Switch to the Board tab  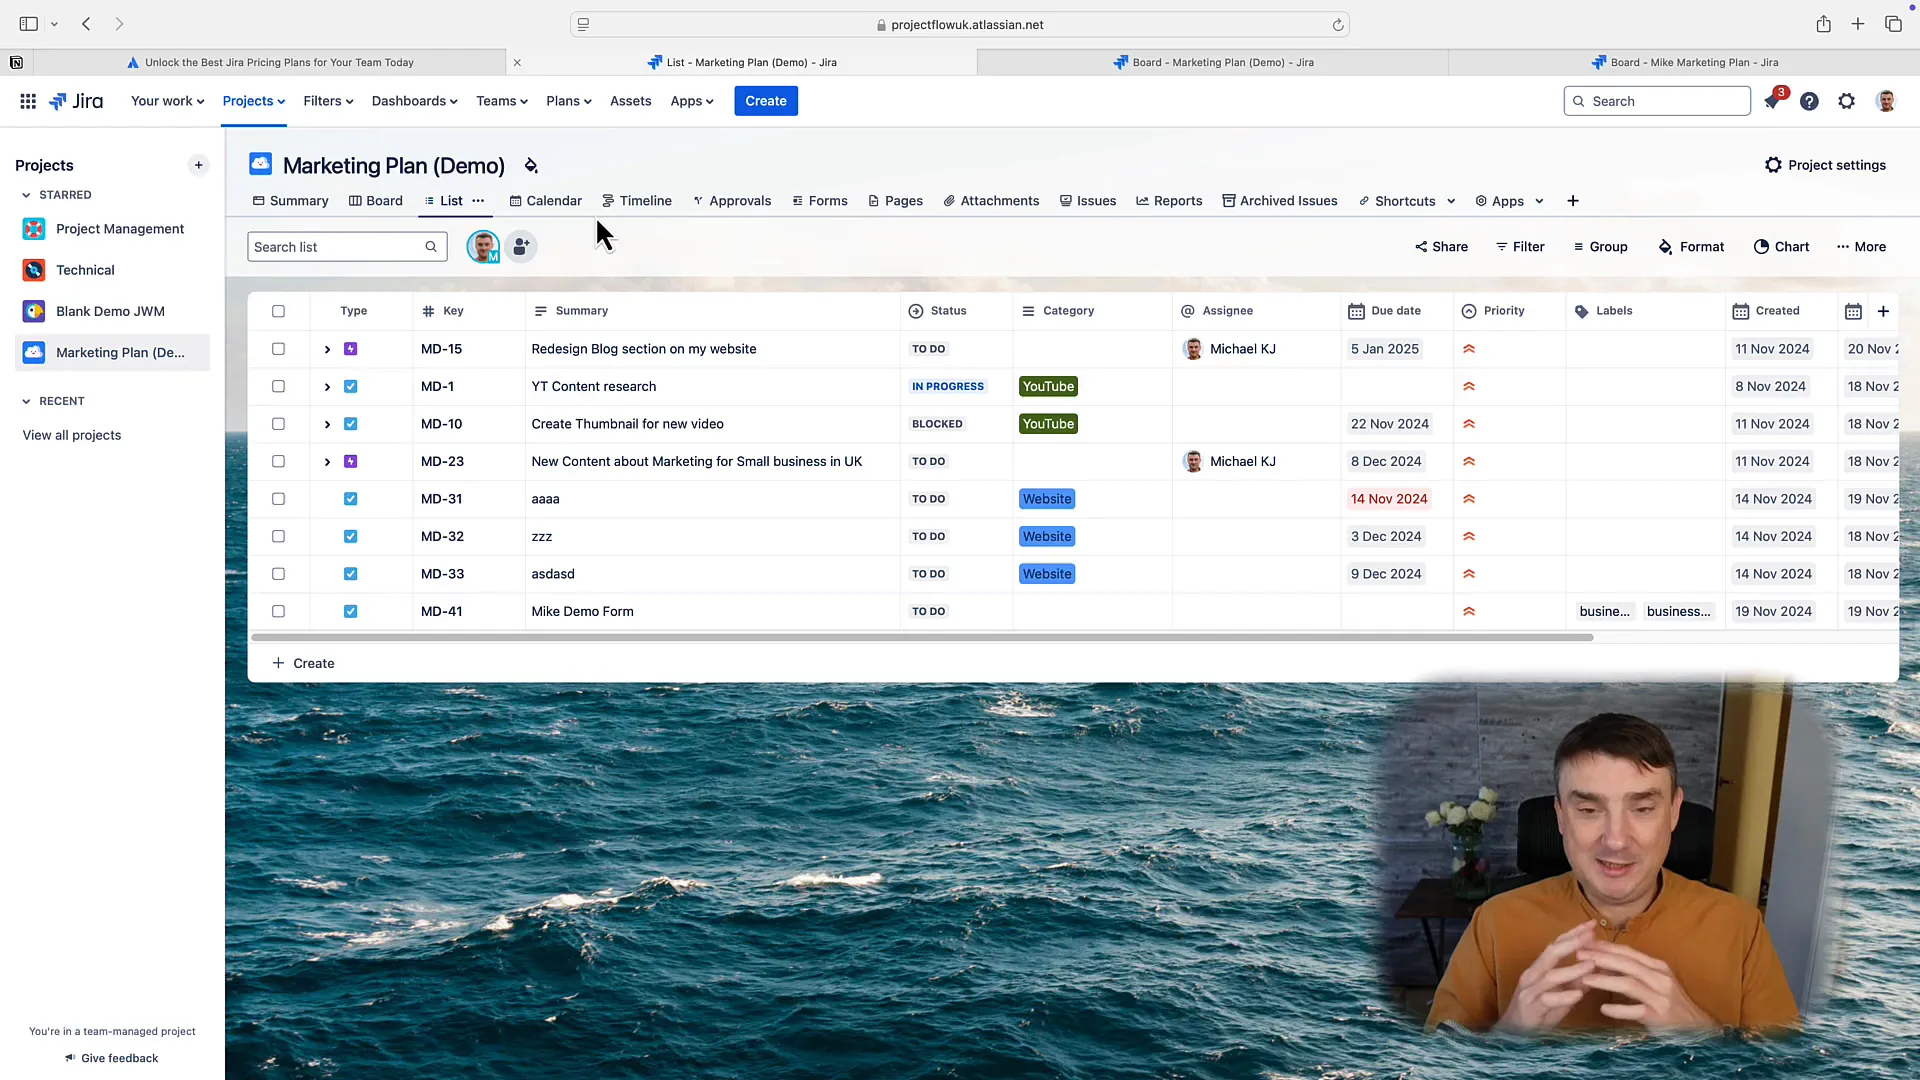pos(376,201)
